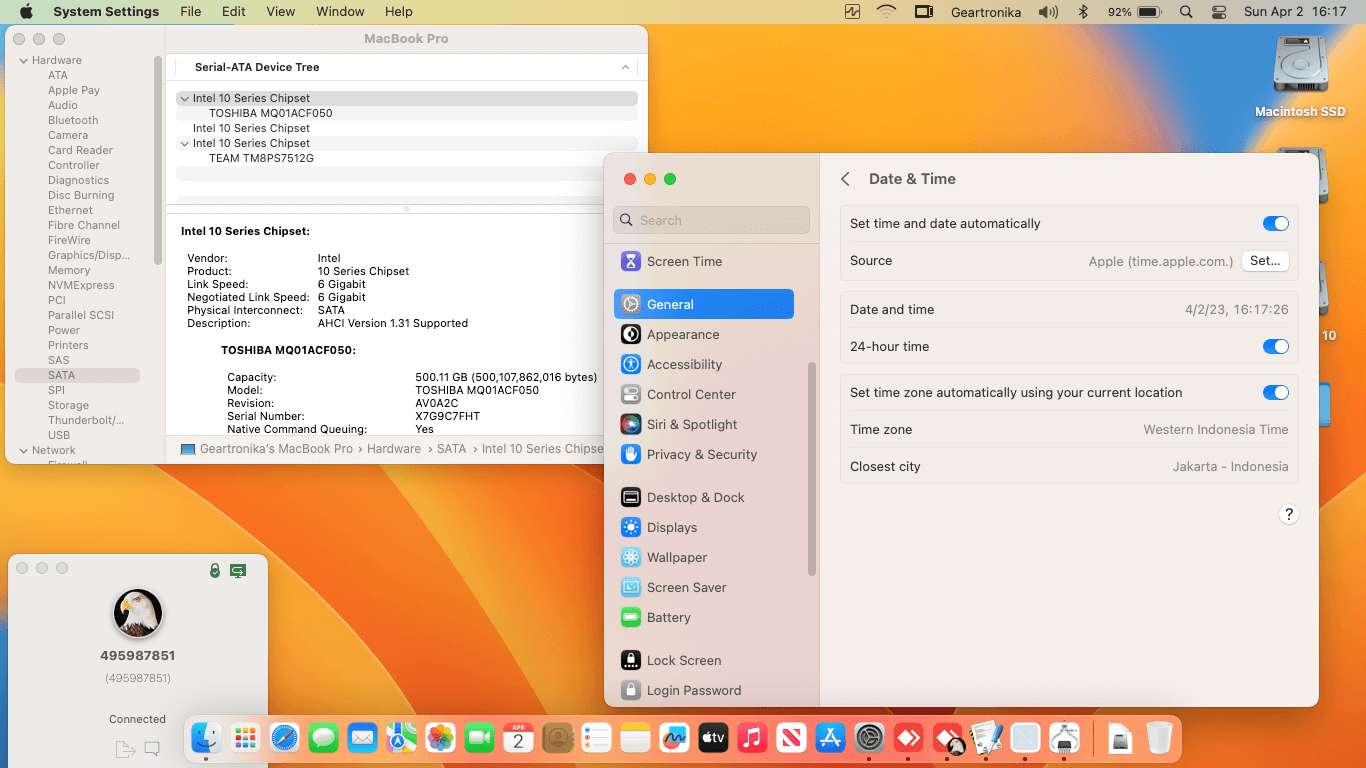
Task: Launch Launchpad from the Dock
Action: pos(245,739)
